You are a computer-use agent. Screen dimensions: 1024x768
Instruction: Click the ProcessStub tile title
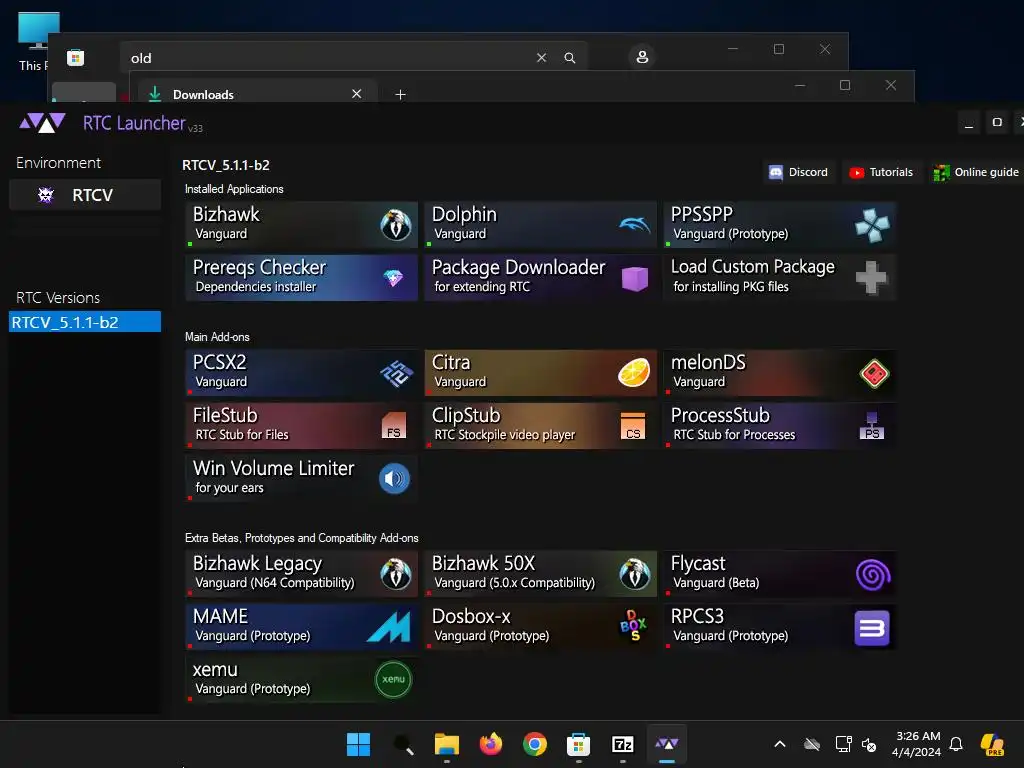pyautogui.click(x=720, y=415)
